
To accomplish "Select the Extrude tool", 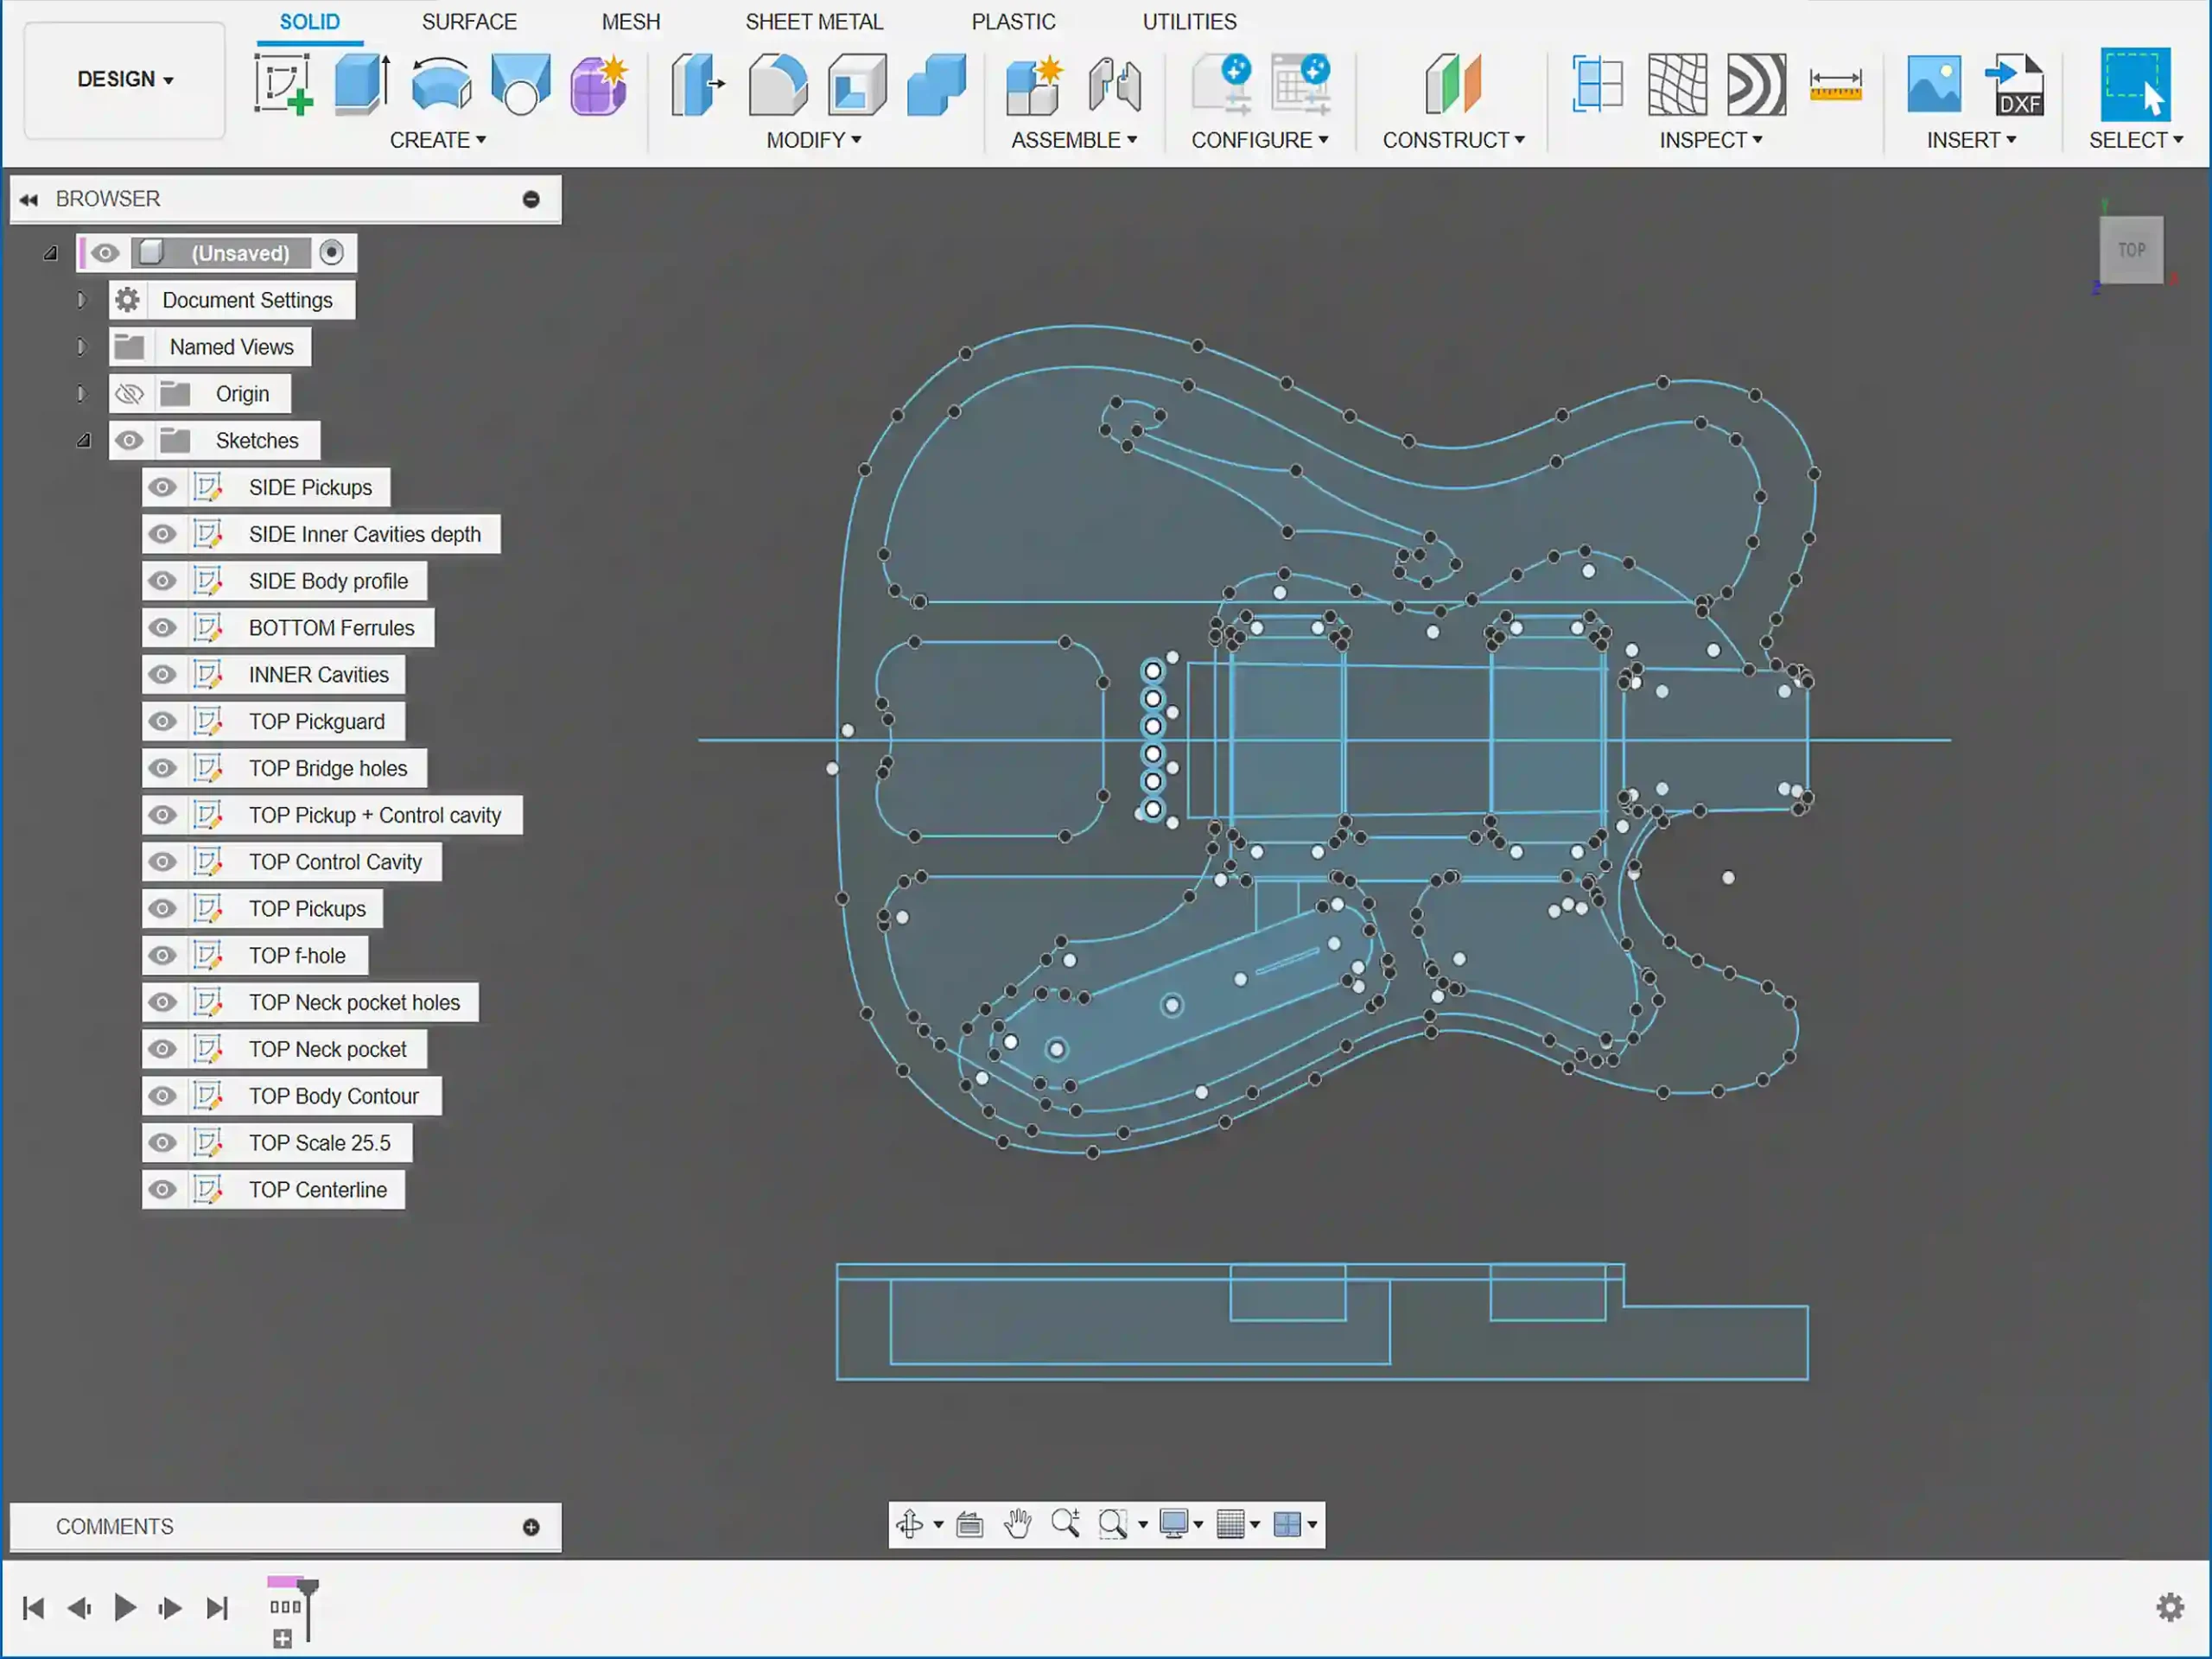I will pos(362,84).
